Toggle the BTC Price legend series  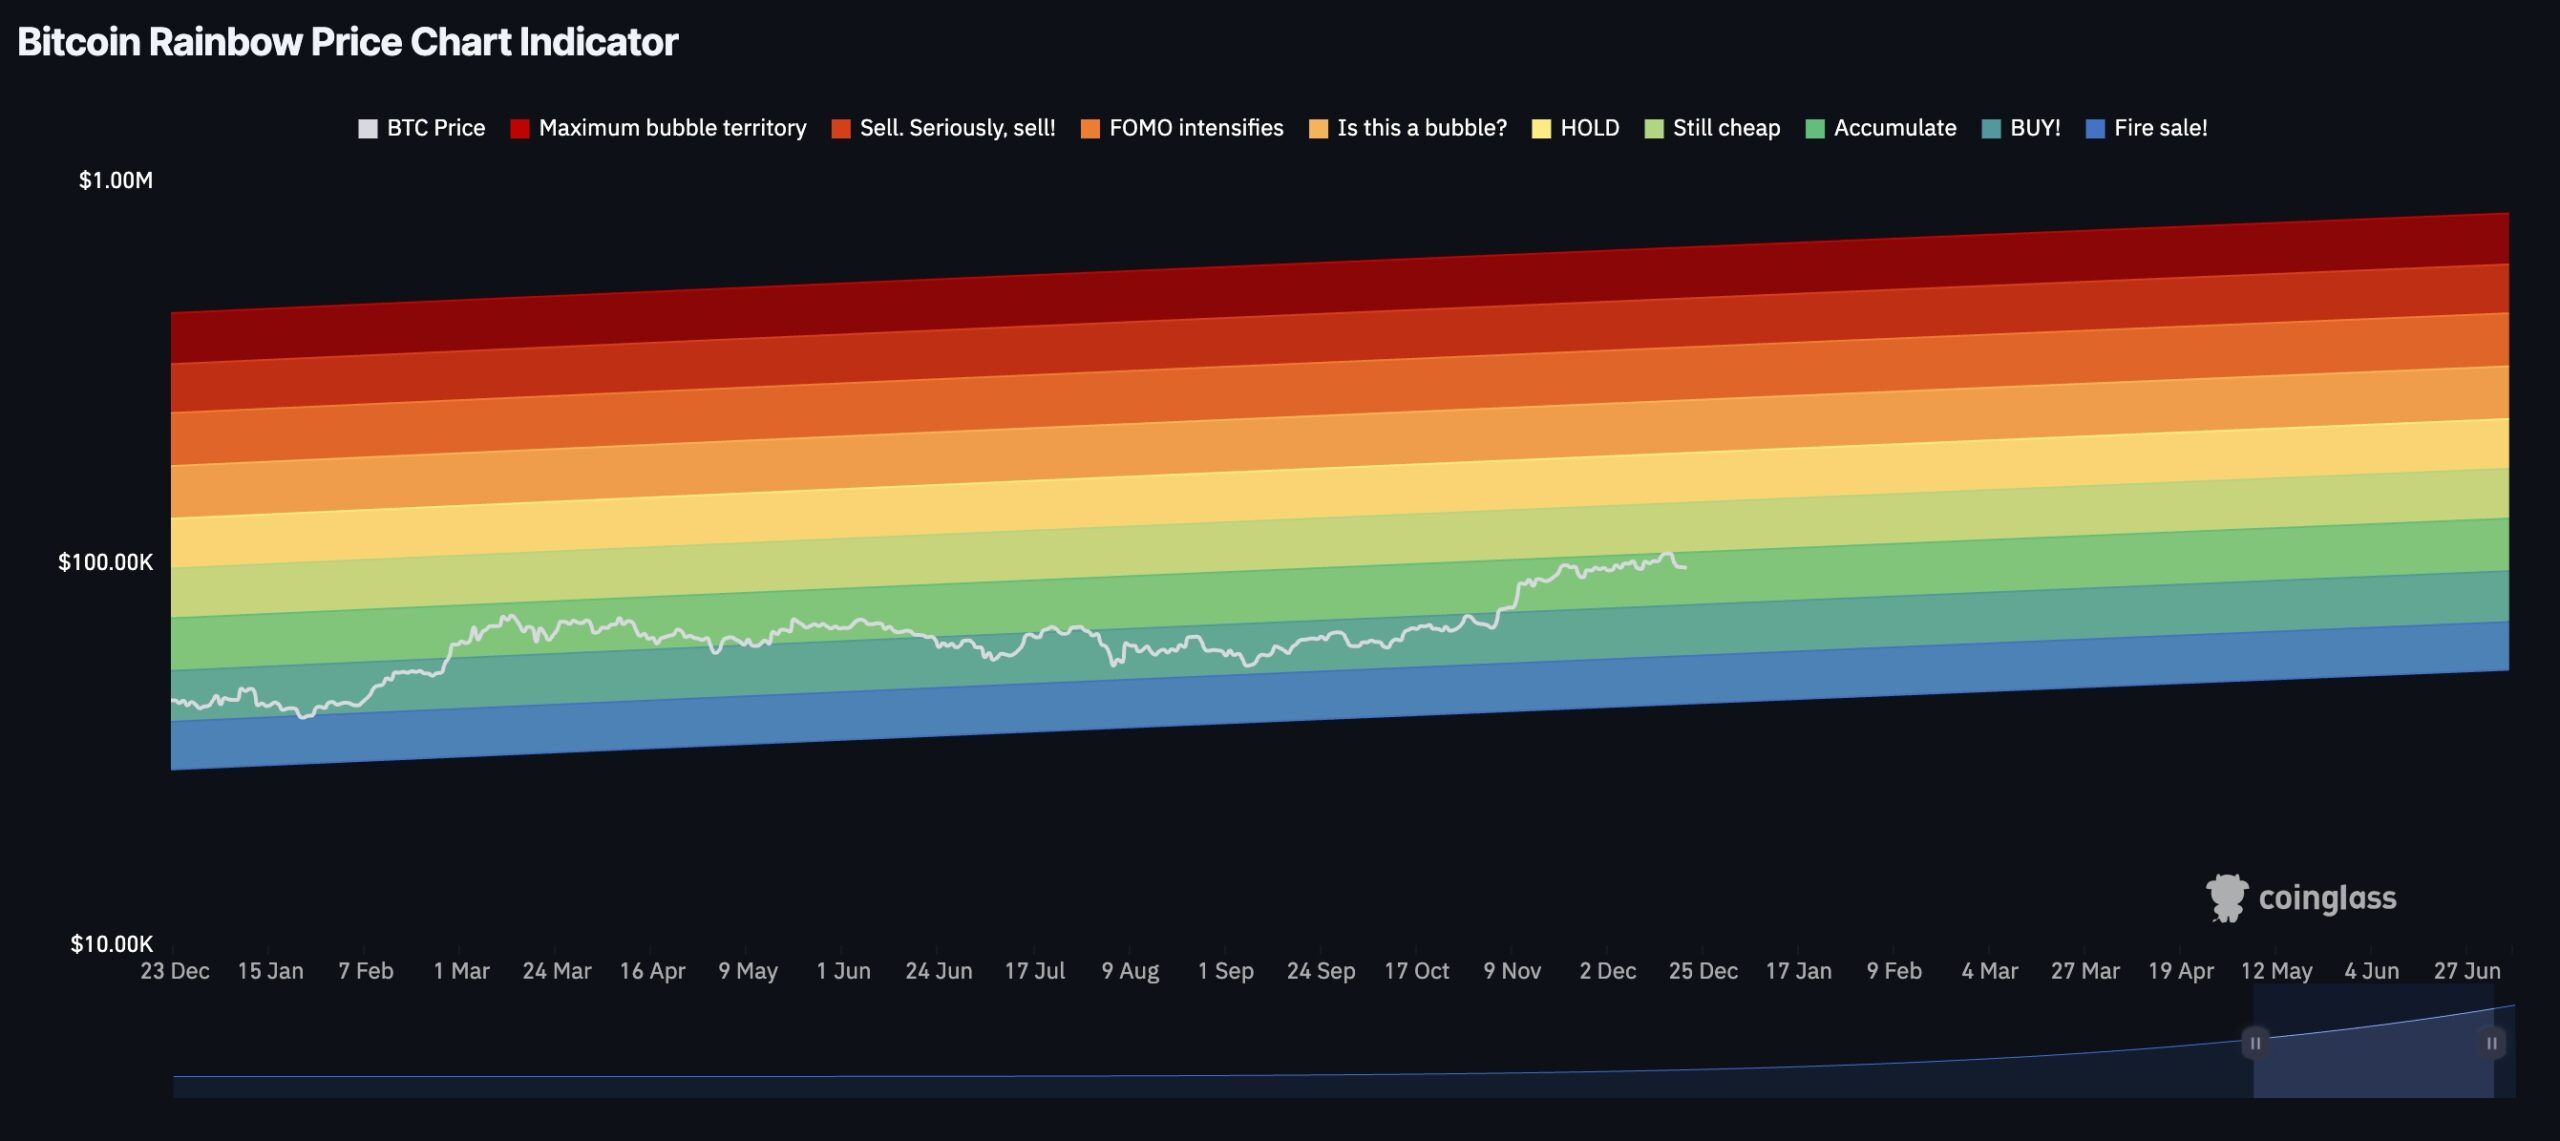click(422, 128)
